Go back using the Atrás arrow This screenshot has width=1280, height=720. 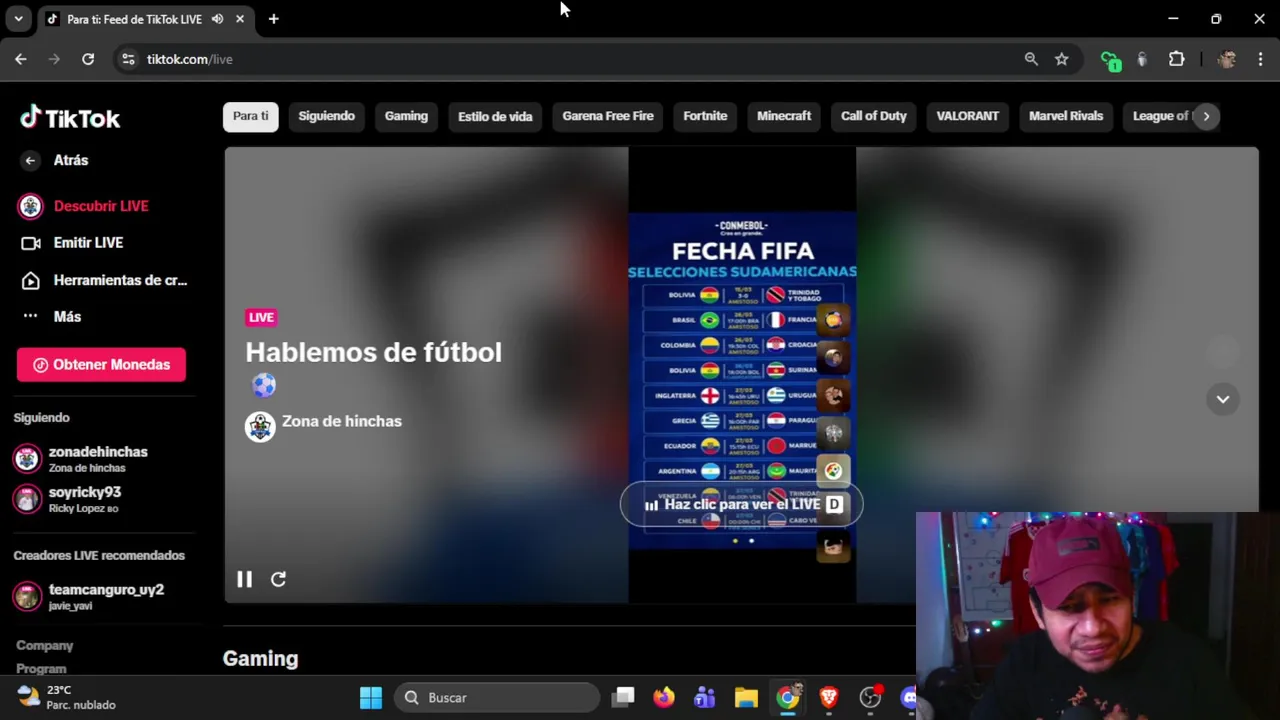[x=30, y=160]
